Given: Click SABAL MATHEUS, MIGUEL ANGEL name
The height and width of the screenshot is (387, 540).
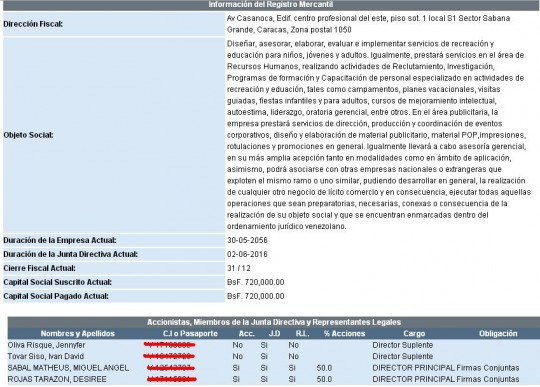Looking at the screenshot, I should 68,367.
